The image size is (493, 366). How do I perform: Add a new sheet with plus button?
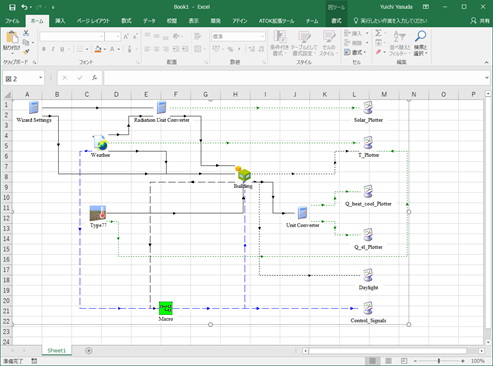[89, 351]
